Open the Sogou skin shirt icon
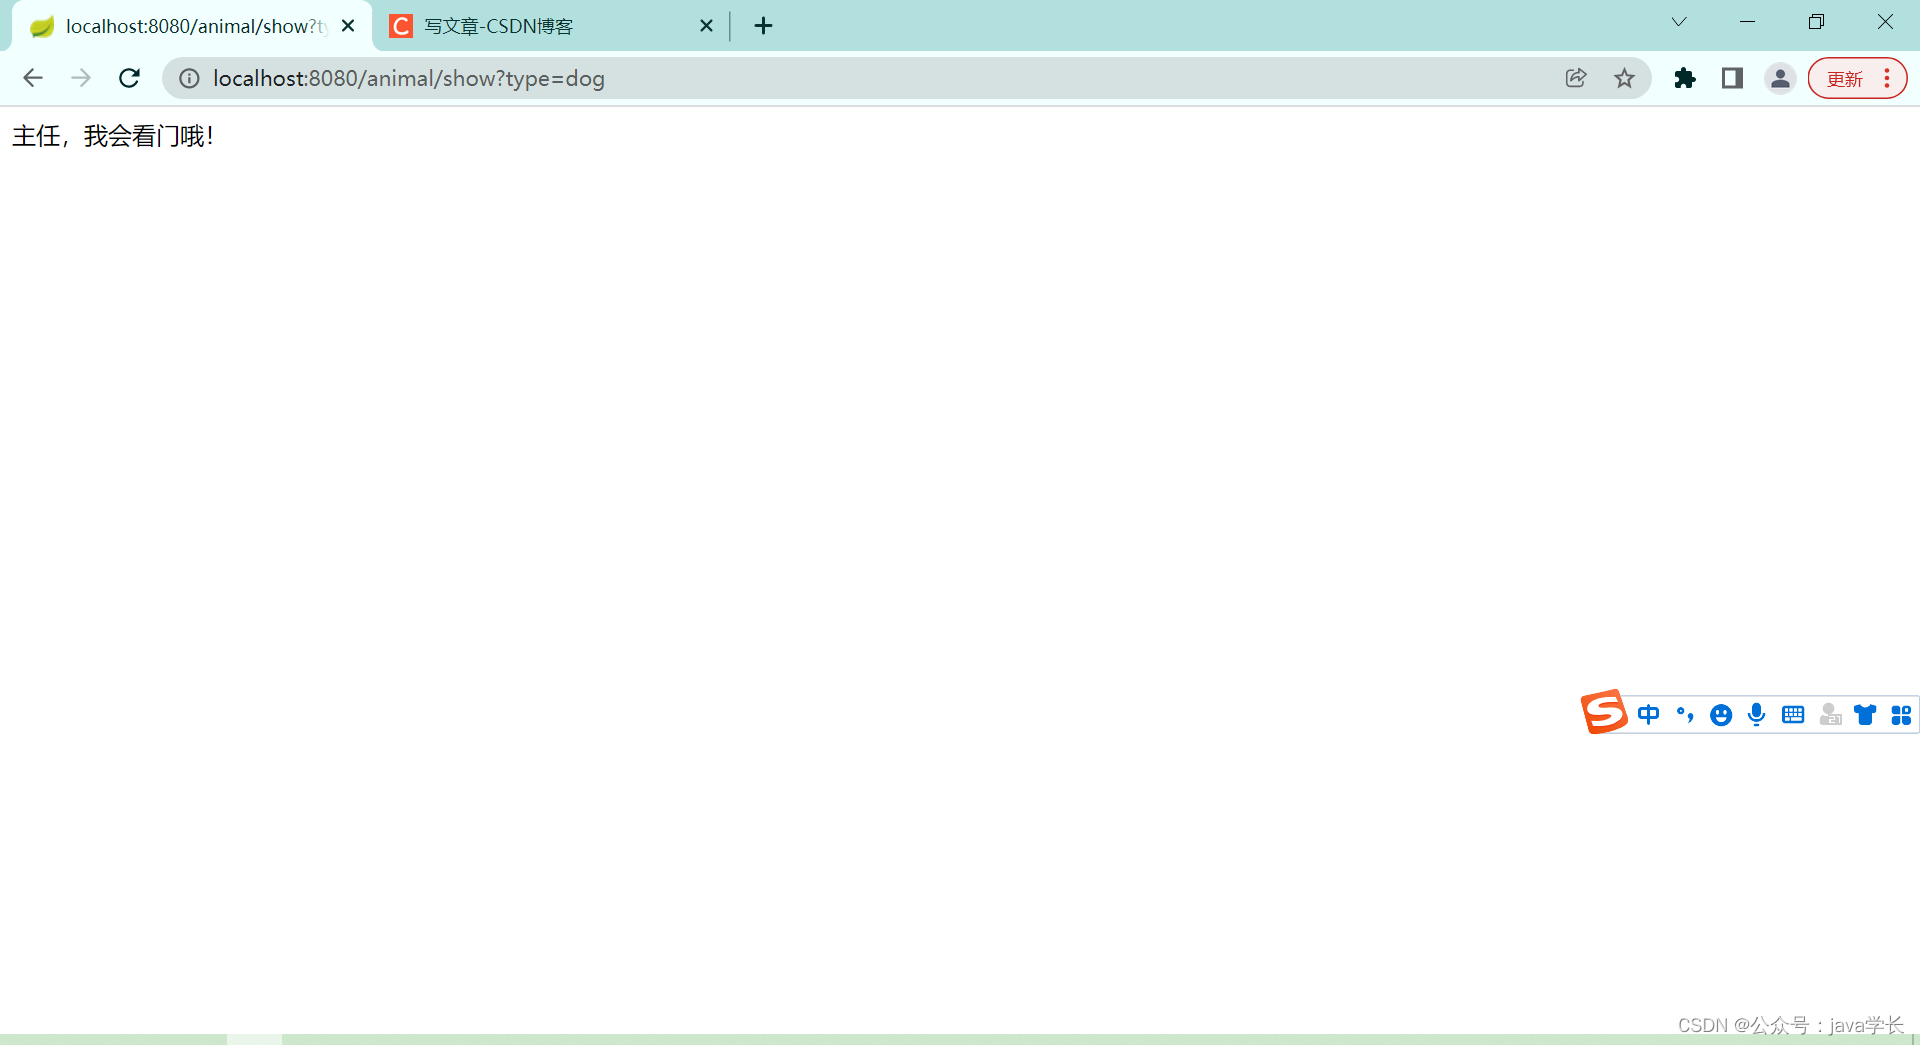The width and height of the screenshot is (1920, 1045). 1865,714
